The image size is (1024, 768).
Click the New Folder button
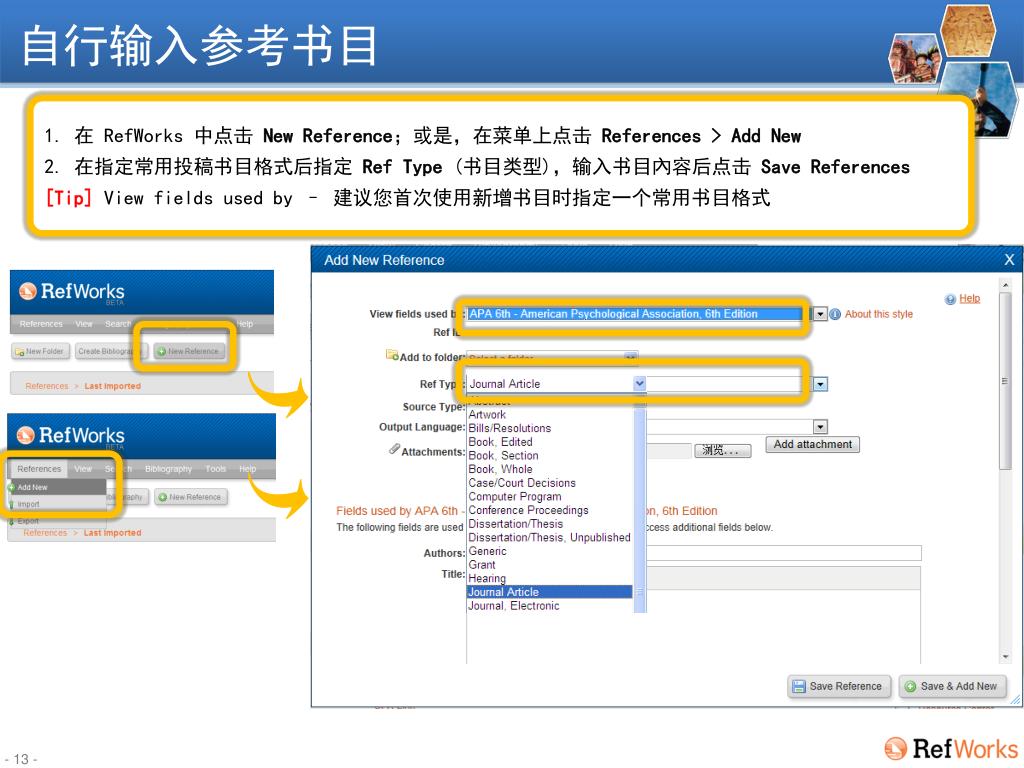(x=40, y=351)
